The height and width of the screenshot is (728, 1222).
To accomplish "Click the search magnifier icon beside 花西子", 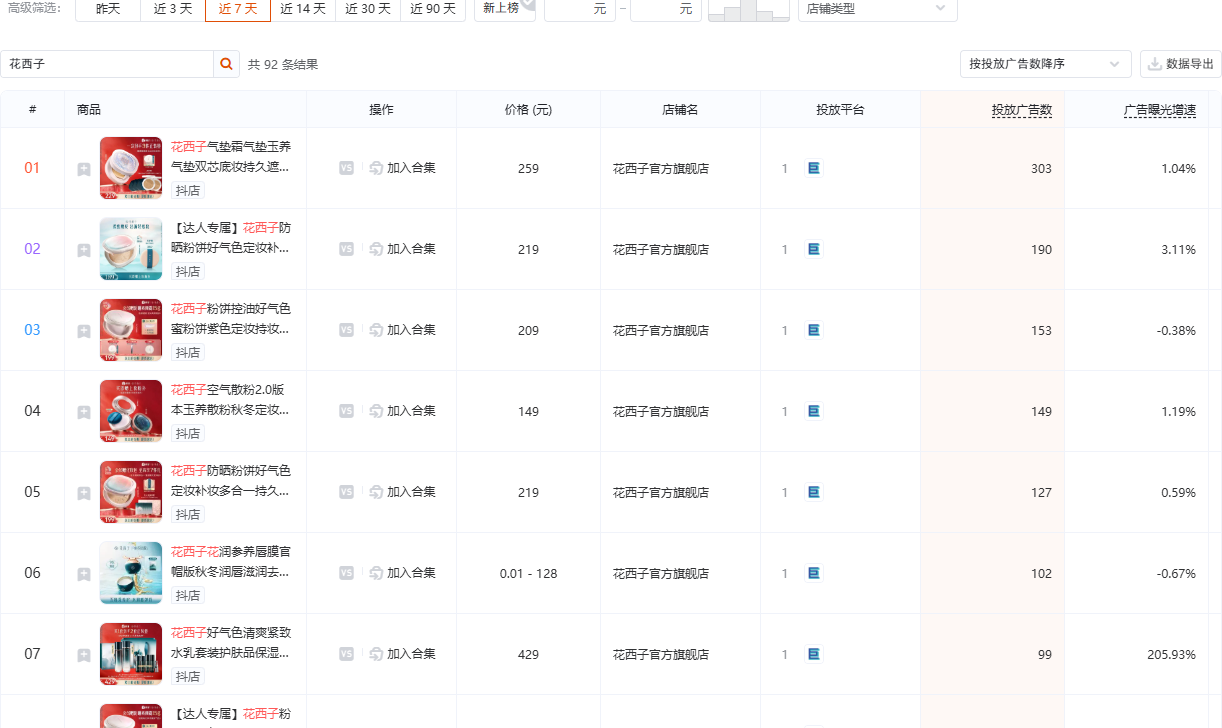I will 227,64.
